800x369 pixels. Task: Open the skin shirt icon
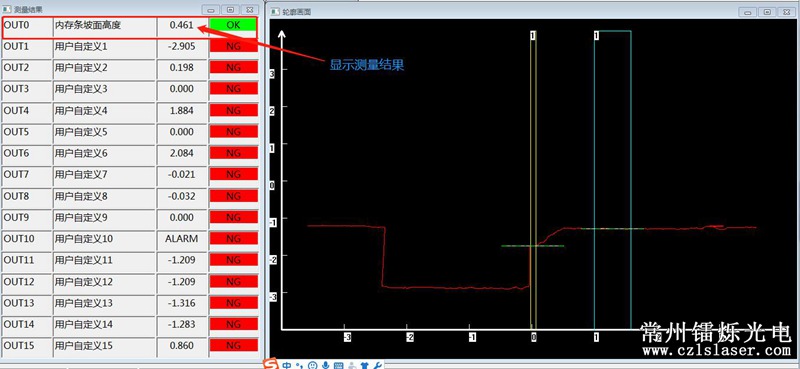365,365
